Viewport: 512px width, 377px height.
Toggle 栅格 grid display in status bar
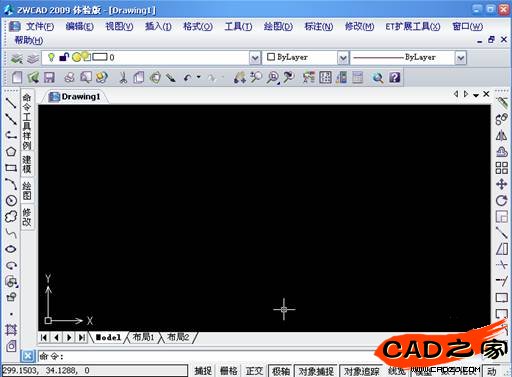pos(229,371)
